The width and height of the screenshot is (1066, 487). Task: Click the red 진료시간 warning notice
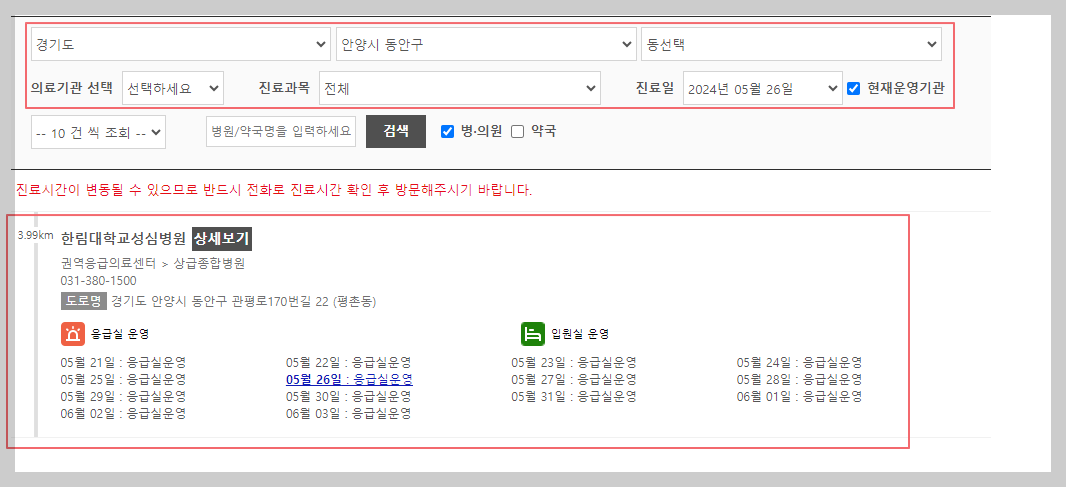pyautogui.click(x=274, y=190)
